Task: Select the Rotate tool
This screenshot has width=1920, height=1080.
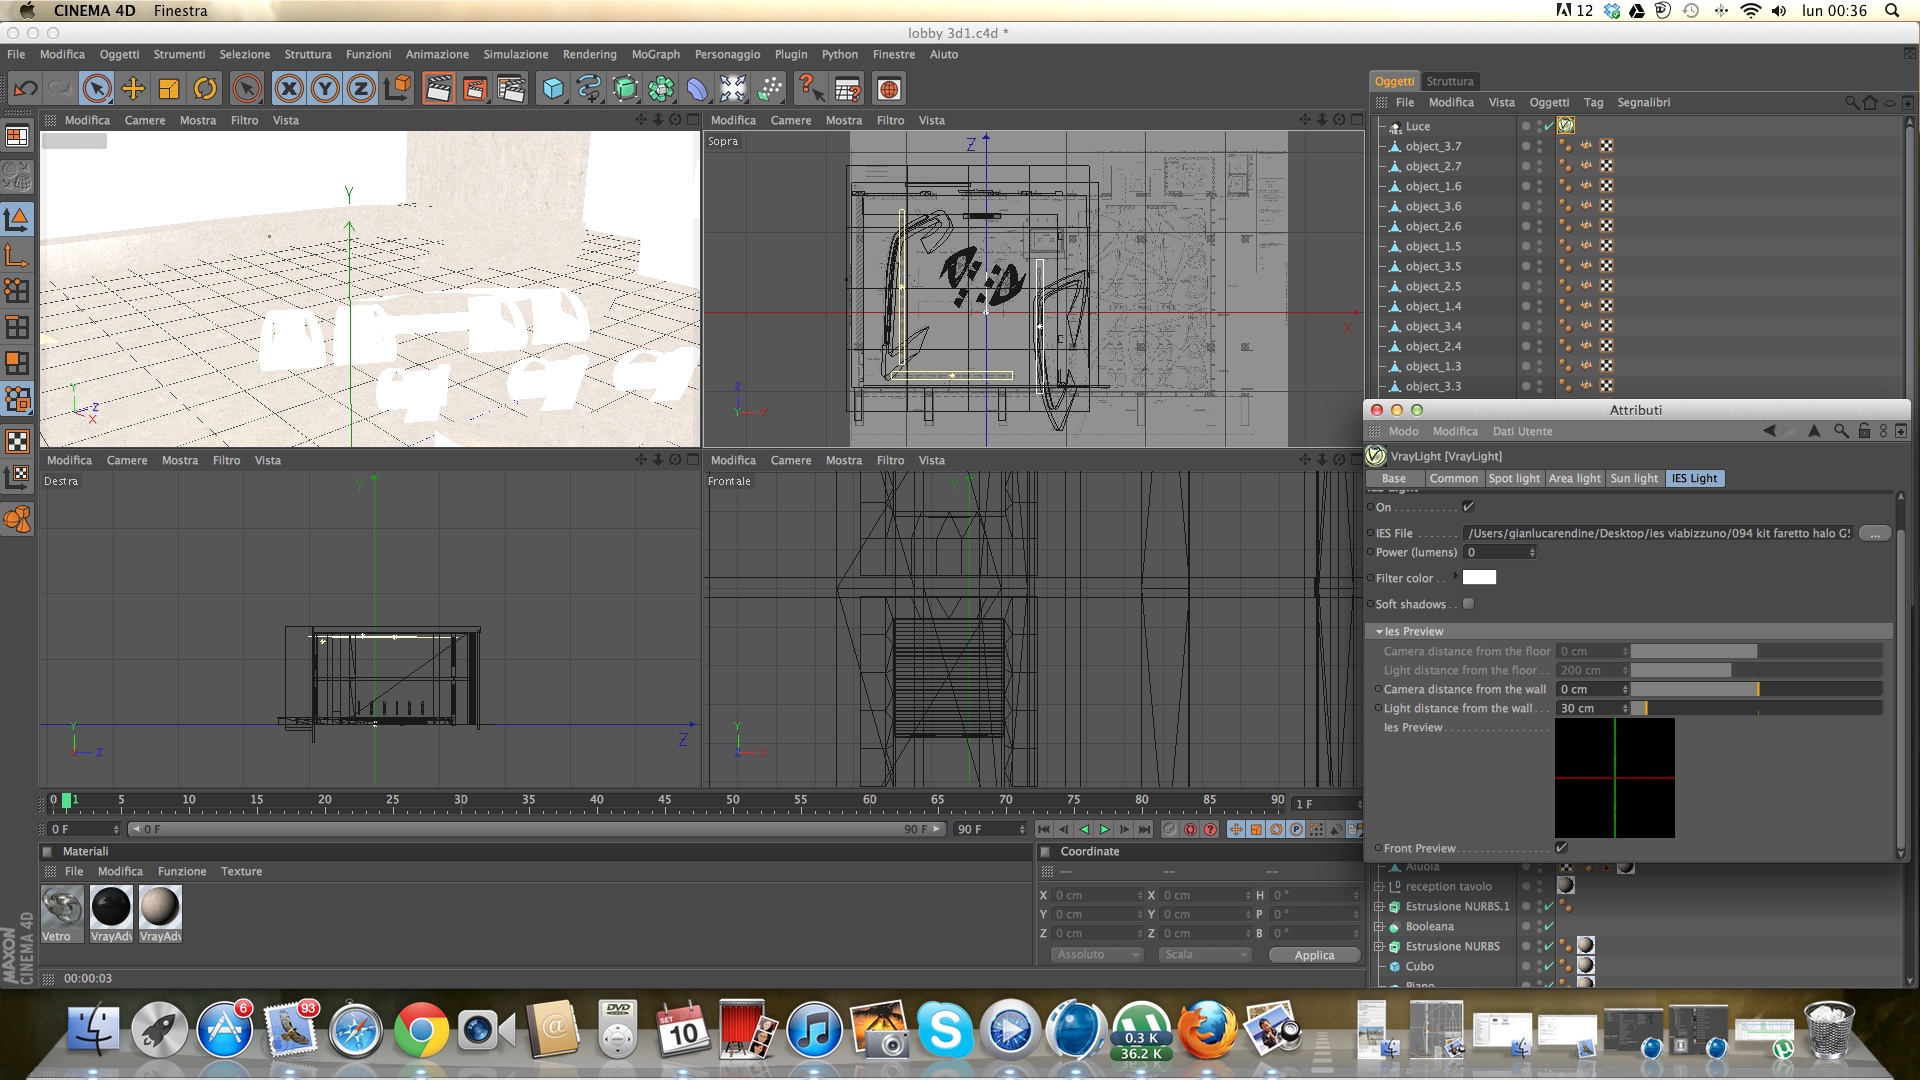Action: (204, 89)
